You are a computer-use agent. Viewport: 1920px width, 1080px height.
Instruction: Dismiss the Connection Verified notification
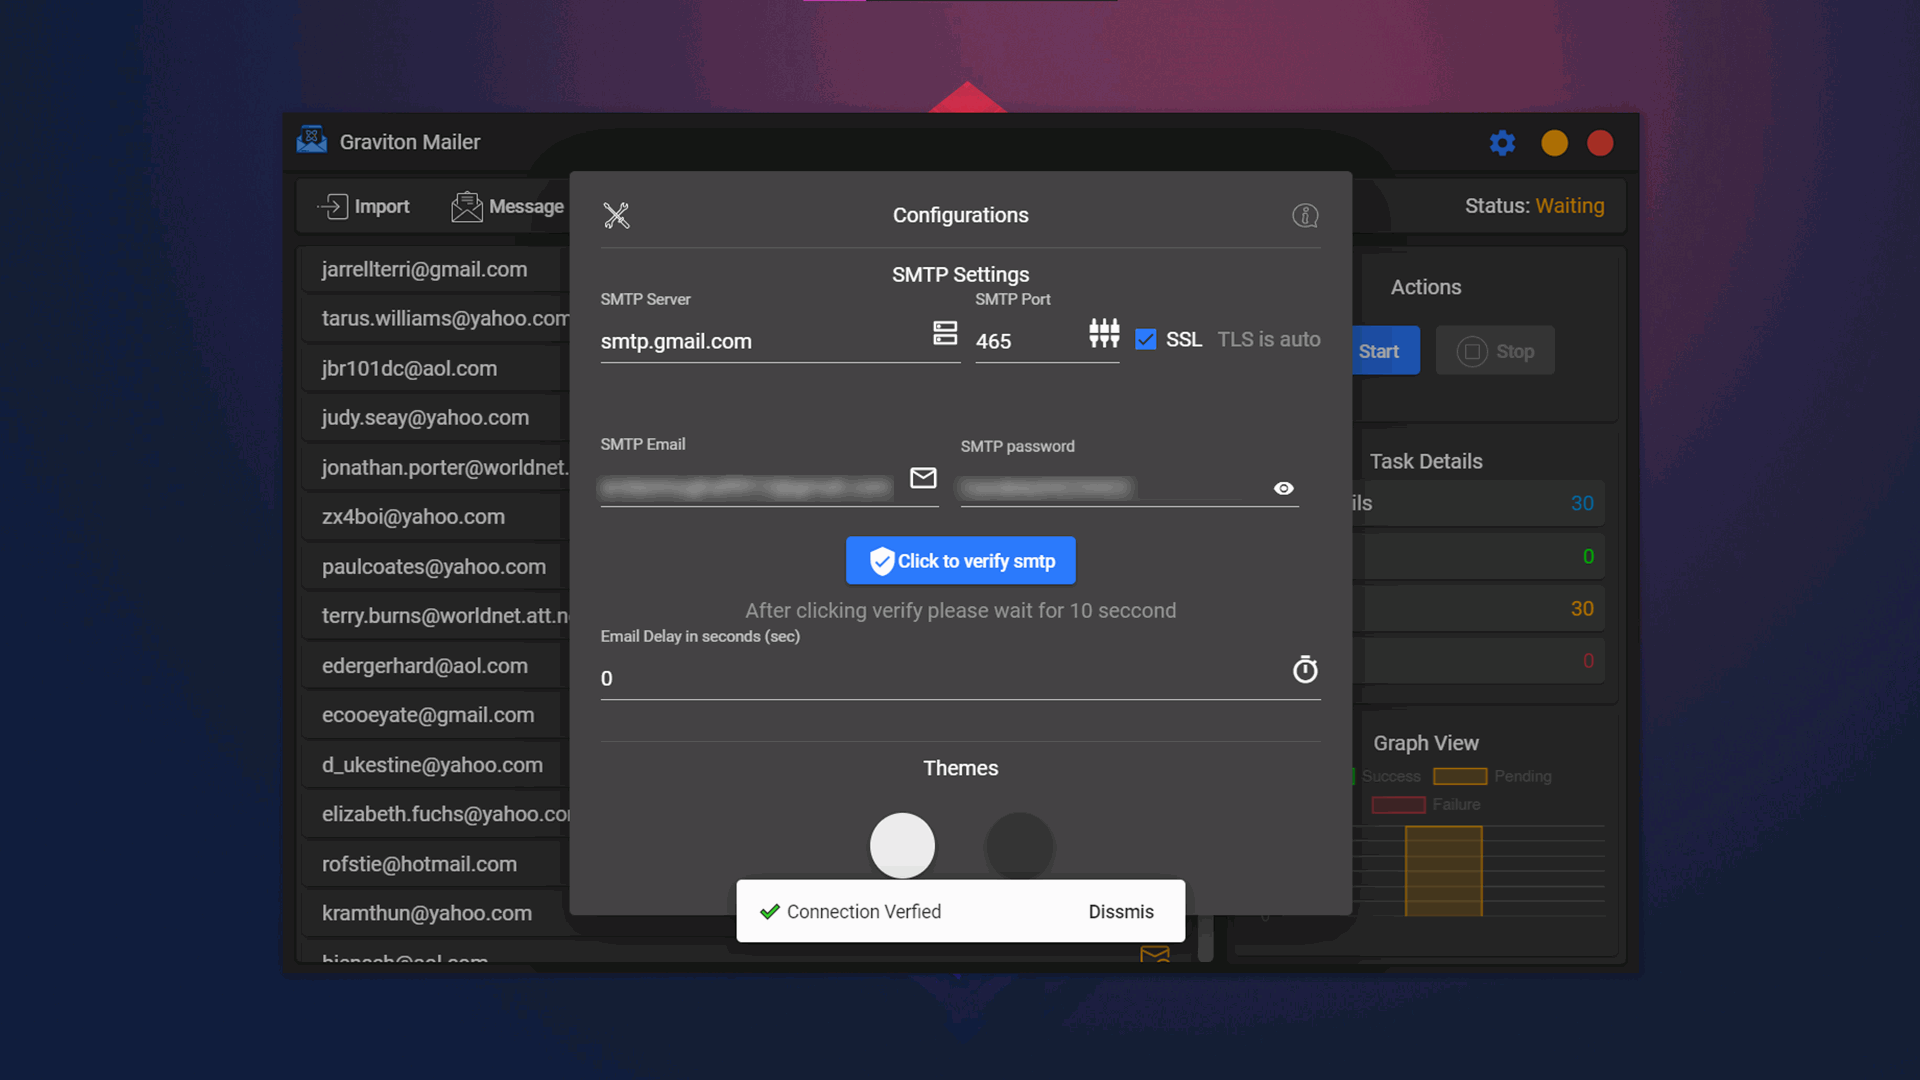(1121, 911)
